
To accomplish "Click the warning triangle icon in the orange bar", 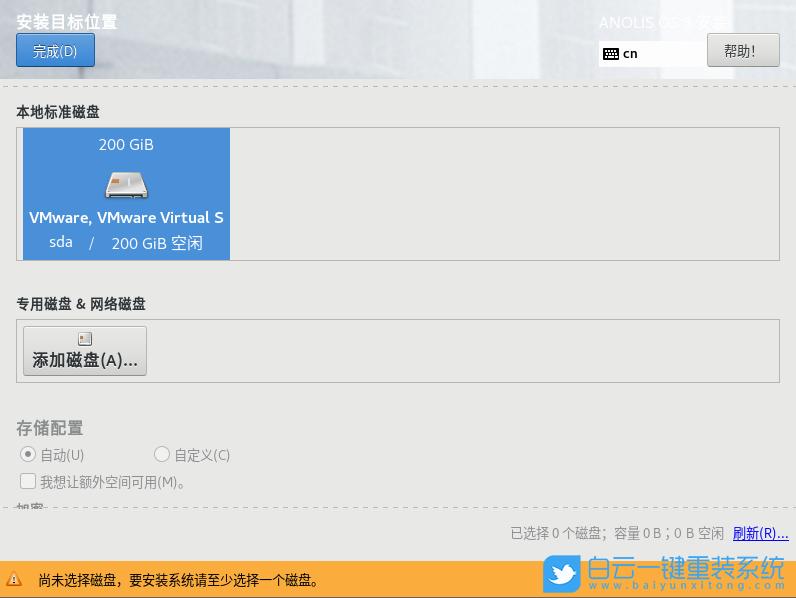I will tap(14, 579).
